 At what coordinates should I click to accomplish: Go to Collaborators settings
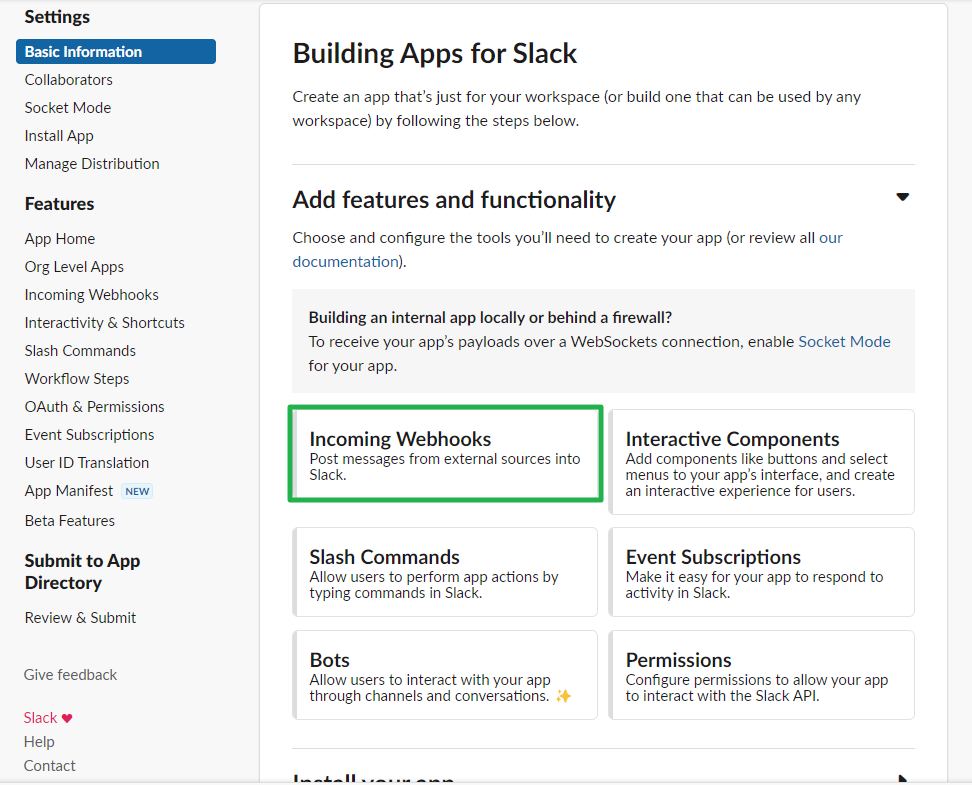pyautogui.click(x=69, y=80)
